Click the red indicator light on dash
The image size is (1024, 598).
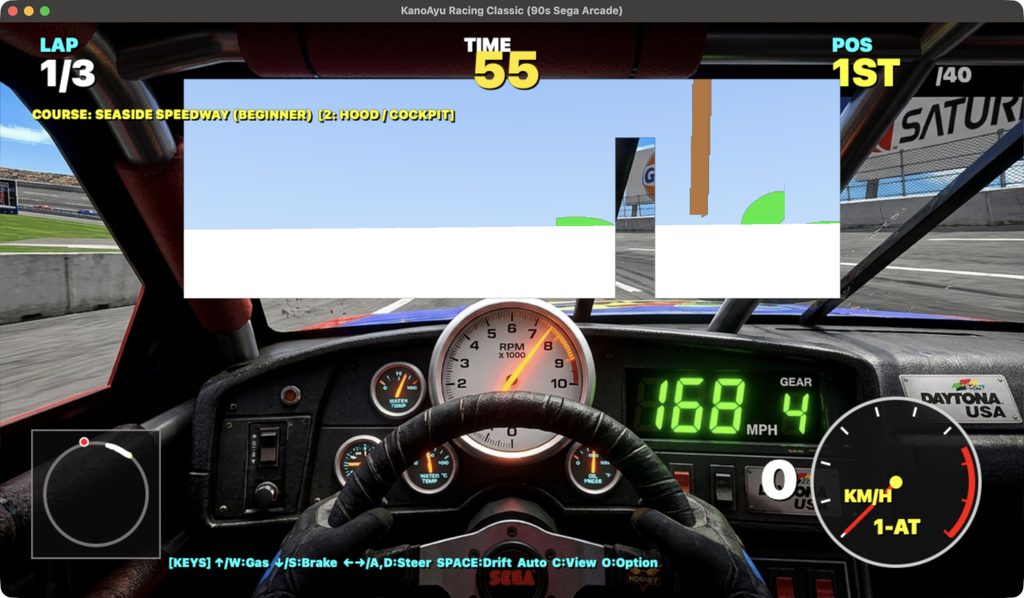[x=290, y=394]
